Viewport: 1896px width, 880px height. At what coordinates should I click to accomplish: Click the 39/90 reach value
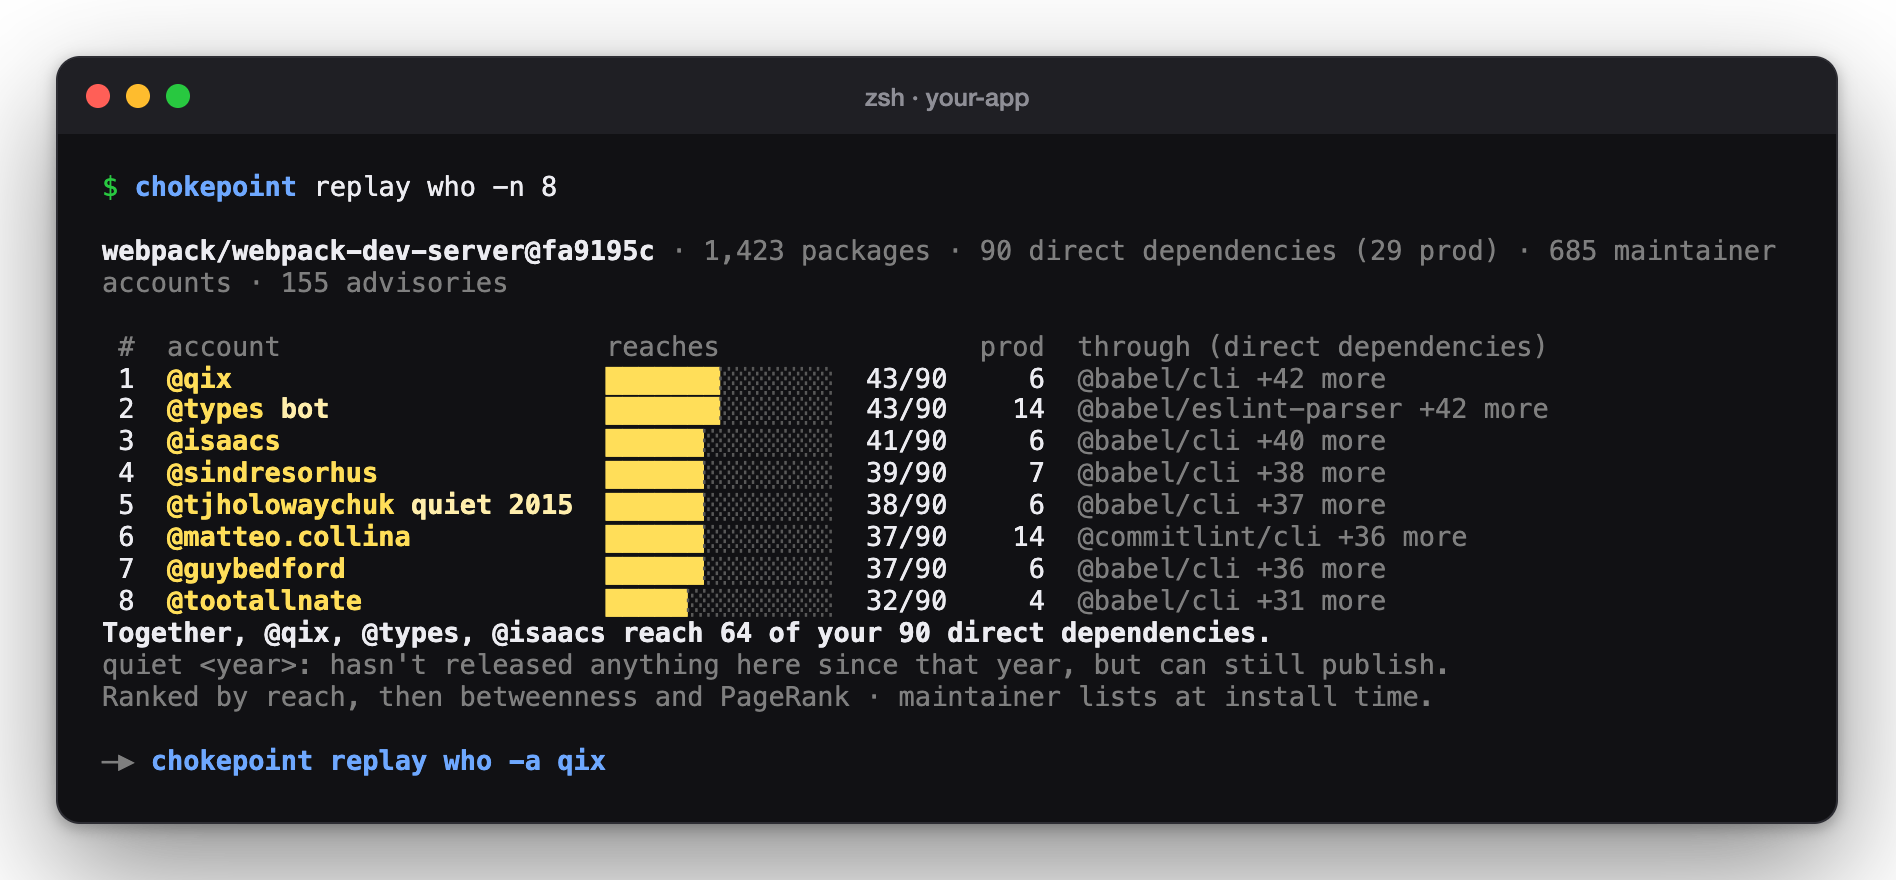coord(906,473)
